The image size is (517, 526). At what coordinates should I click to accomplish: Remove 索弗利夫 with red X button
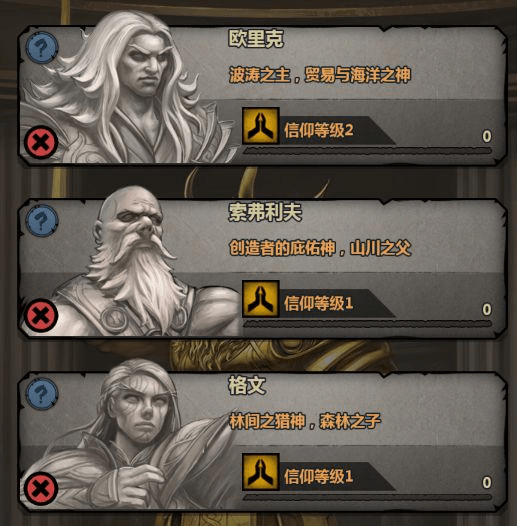(x=41, y=315)
